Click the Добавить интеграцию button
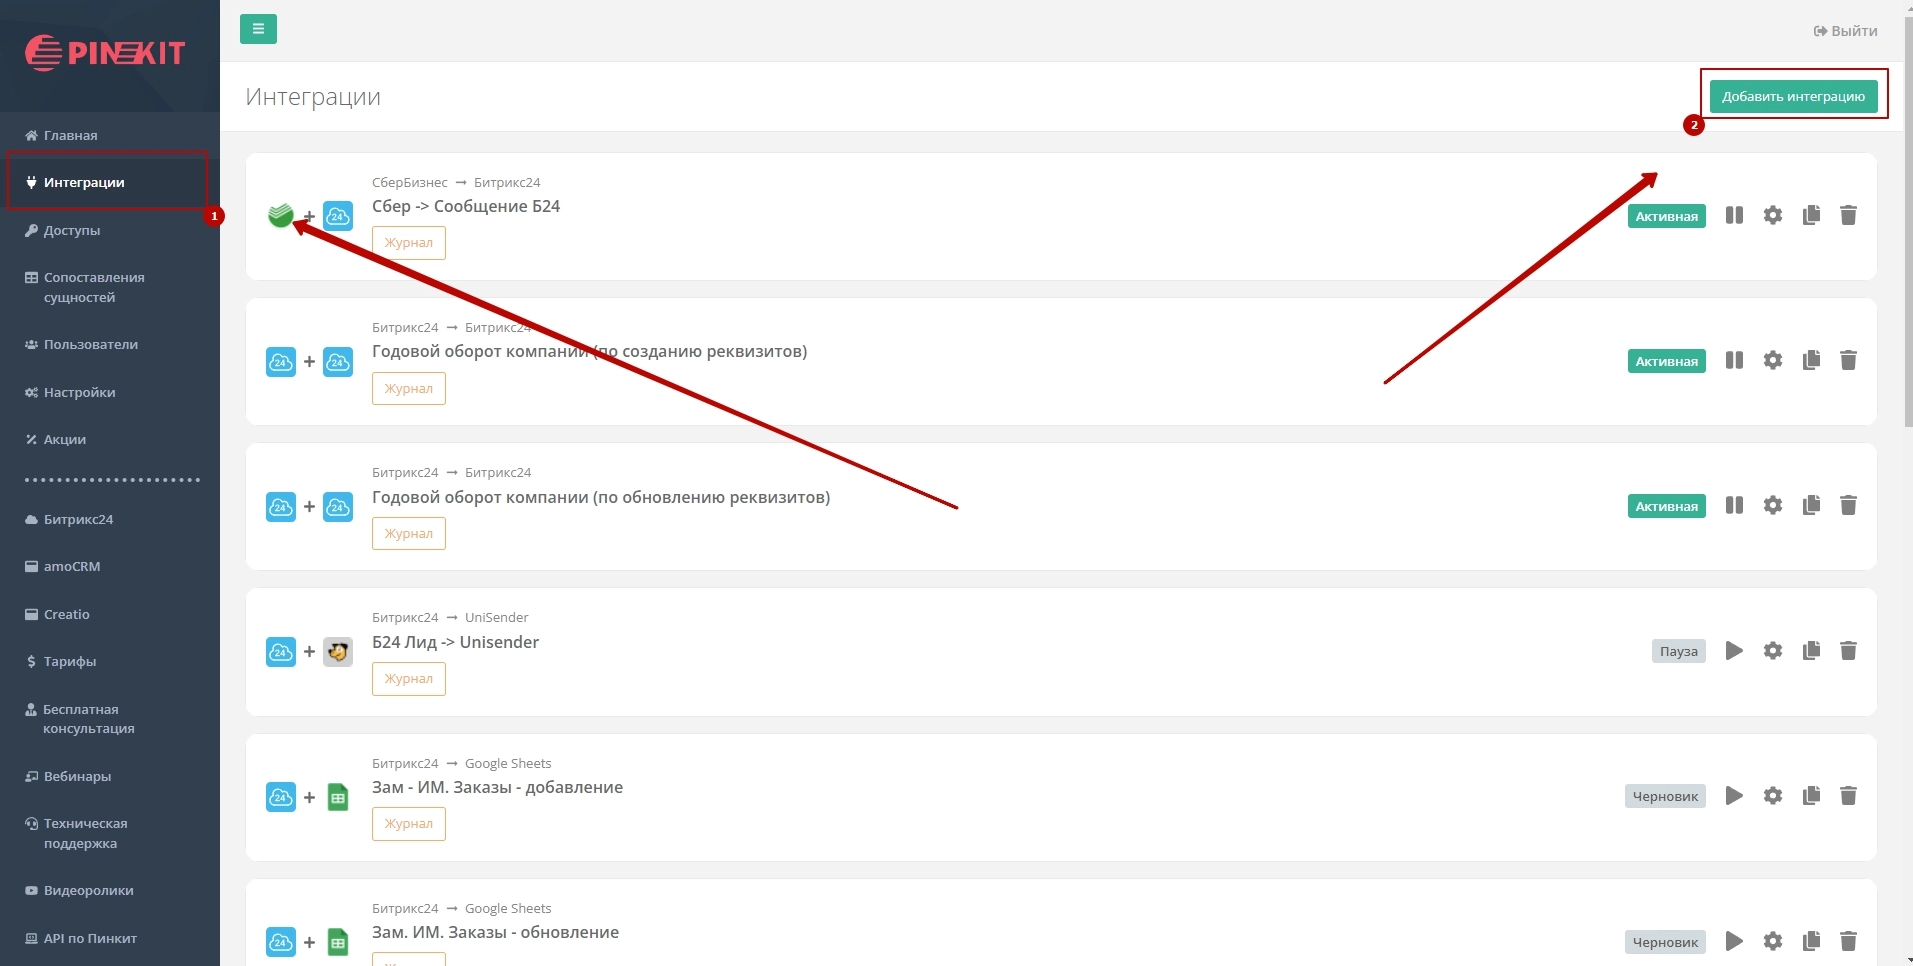1913x966 pixels. click(x=1793, y=96)
